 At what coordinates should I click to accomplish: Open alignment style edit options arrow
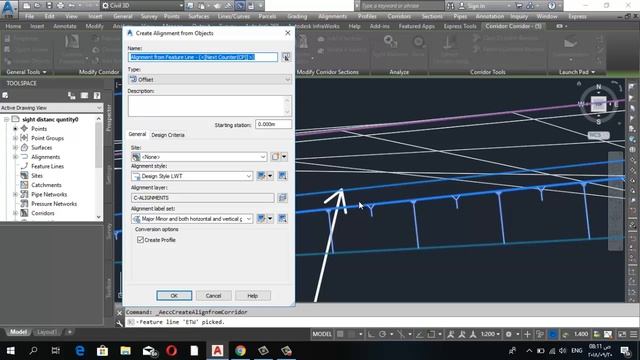(270, 176)
